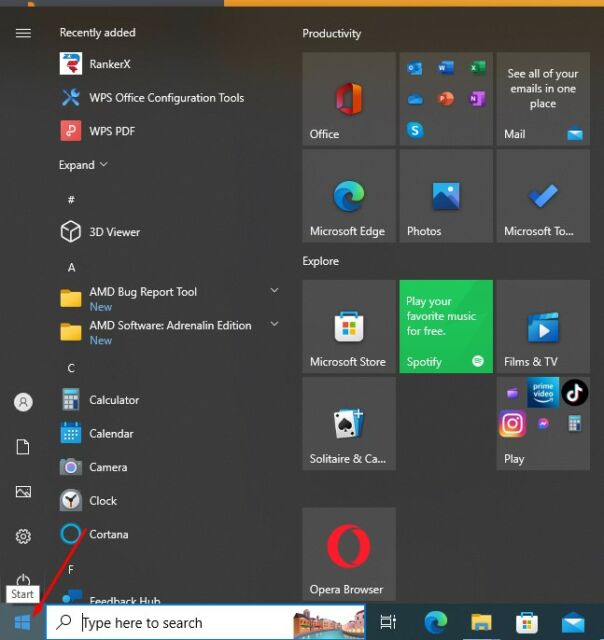Open PowerPoint icon in Office folder tile
This screenshot has height=640, width=604.
(x=446, y=99)
